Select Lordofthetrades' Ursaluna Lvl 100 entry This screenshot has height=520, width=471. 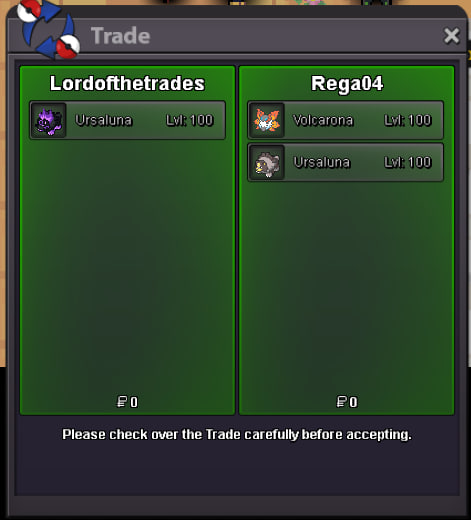point(127,120)
